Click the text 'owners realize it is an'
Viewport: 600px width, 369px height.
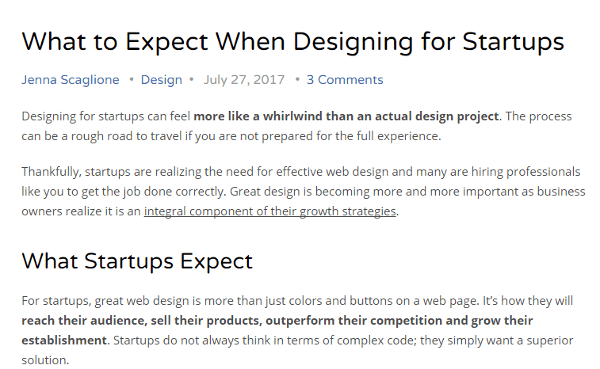[81, 211]
